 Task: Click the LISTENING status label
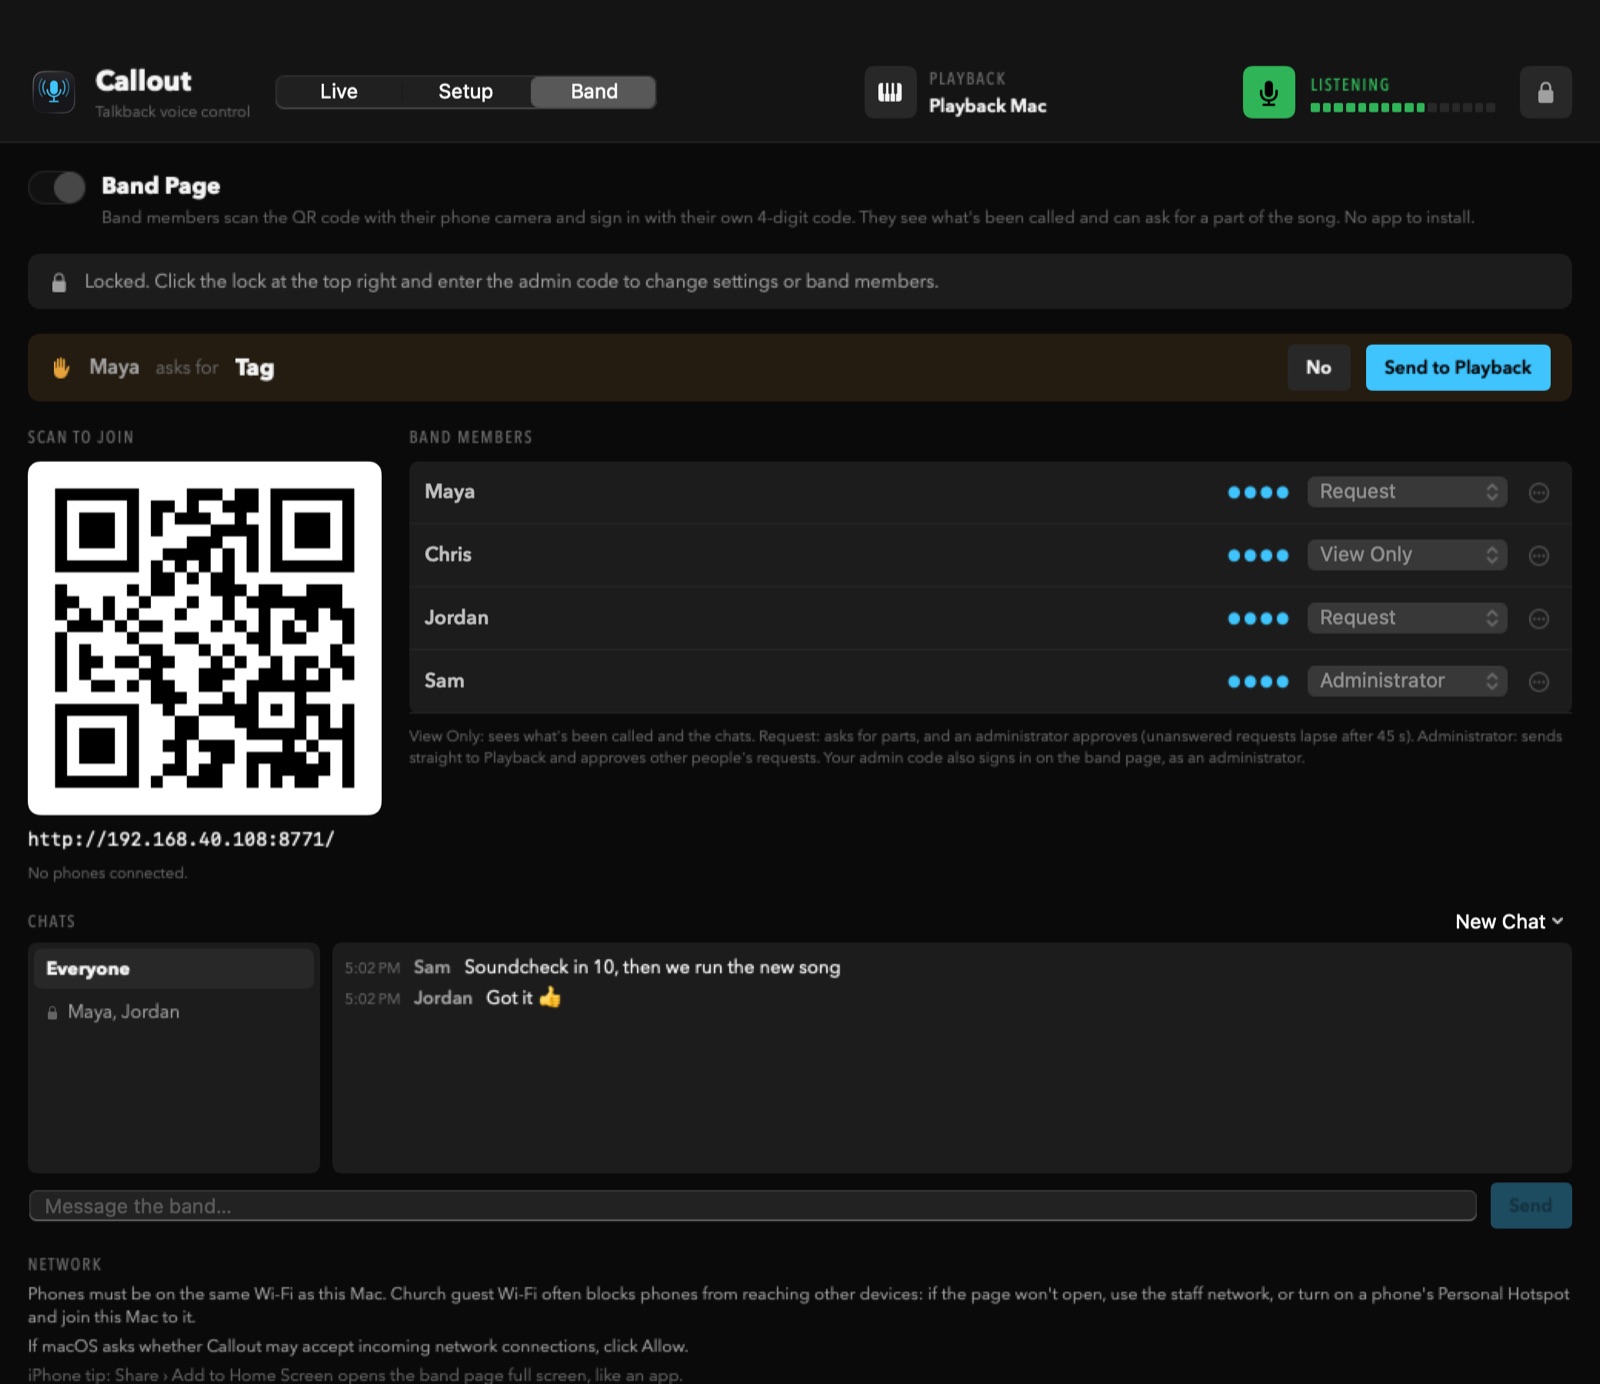click(x=1350, y=85)
